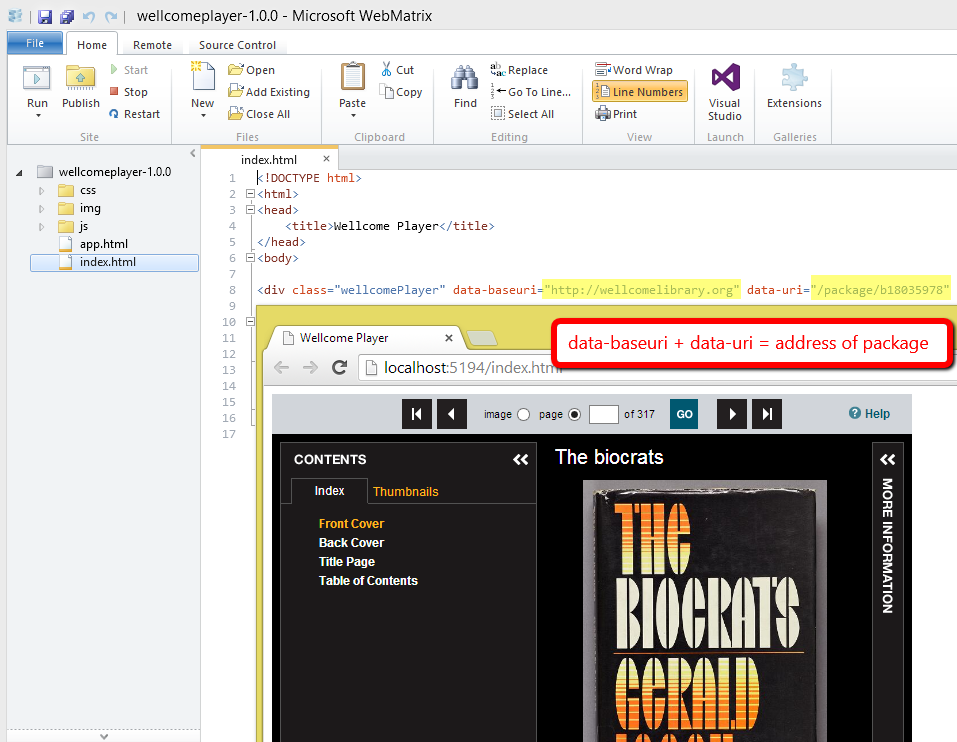Open the Find tool

(x=465, y=87)
